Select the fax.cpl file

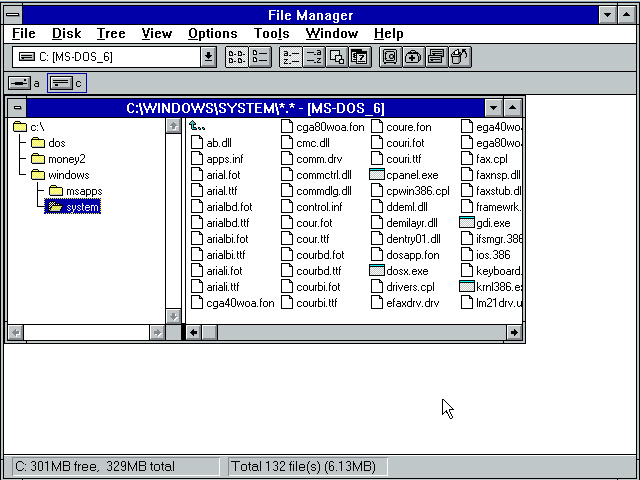484,159
